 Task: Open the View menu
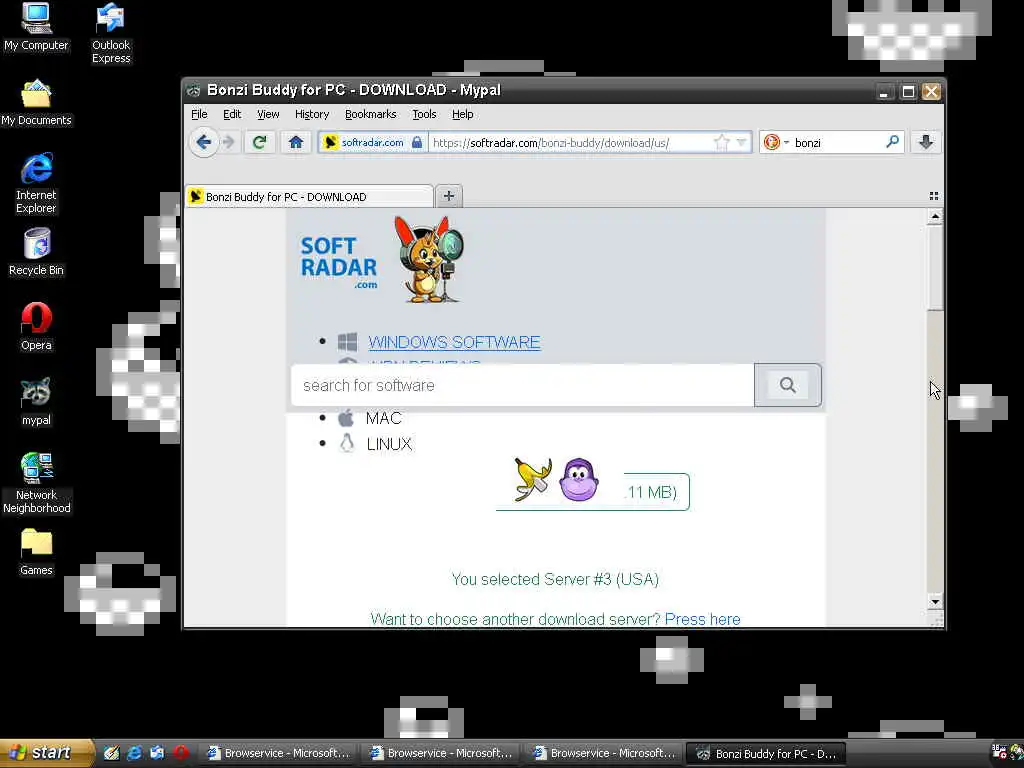(268, 114)
